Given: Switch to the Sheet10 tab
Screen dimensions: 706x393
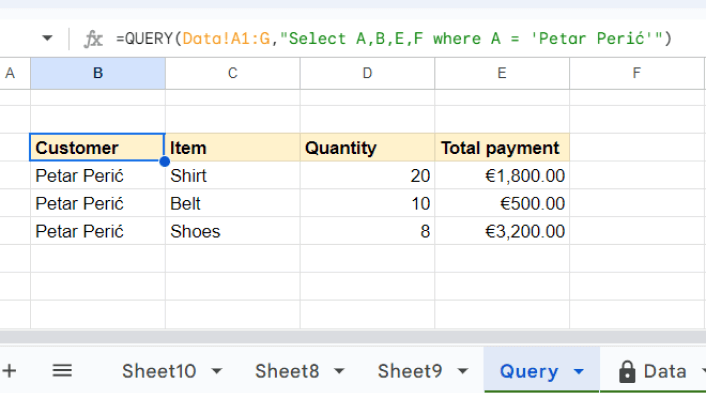Looking at the screenshot, I should click(x=159, y=371).
